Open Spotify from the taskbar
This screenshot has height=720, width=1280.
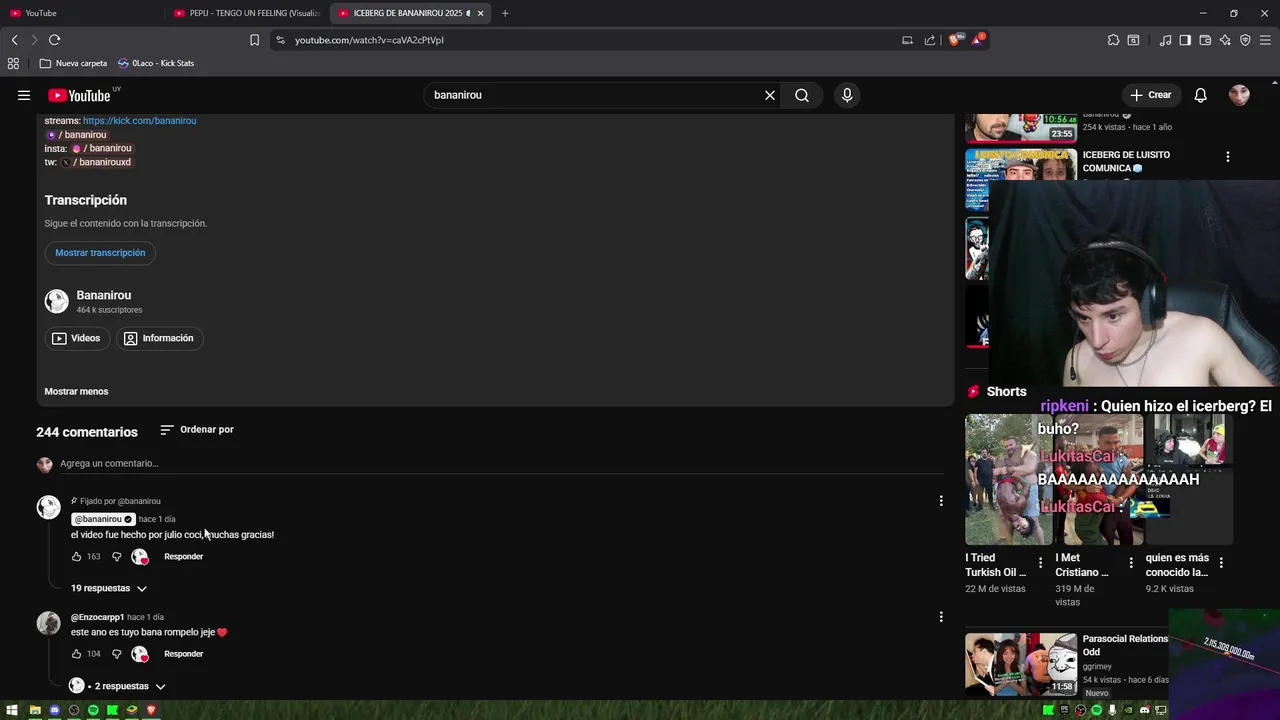[93, 710]
